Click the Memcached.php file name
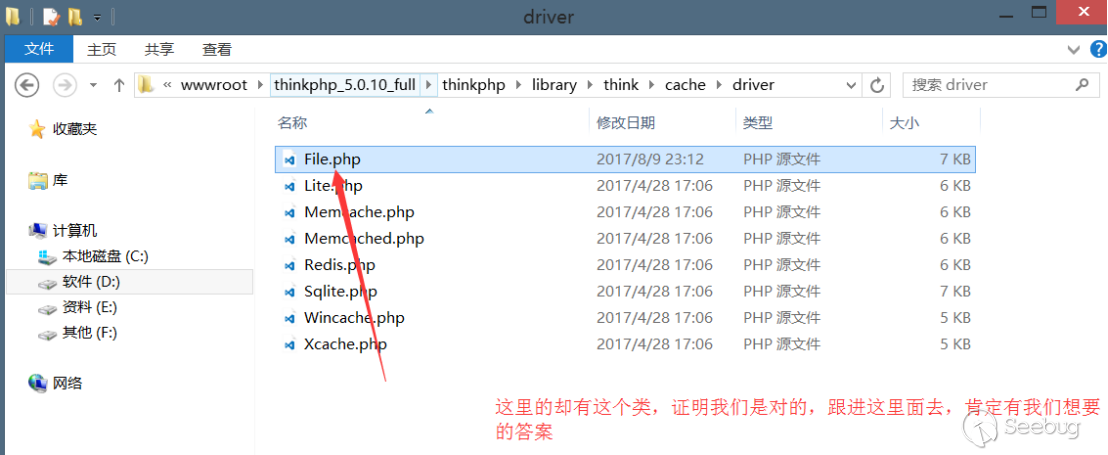This screenshot has width=1108, height=455. pos(364,239)
